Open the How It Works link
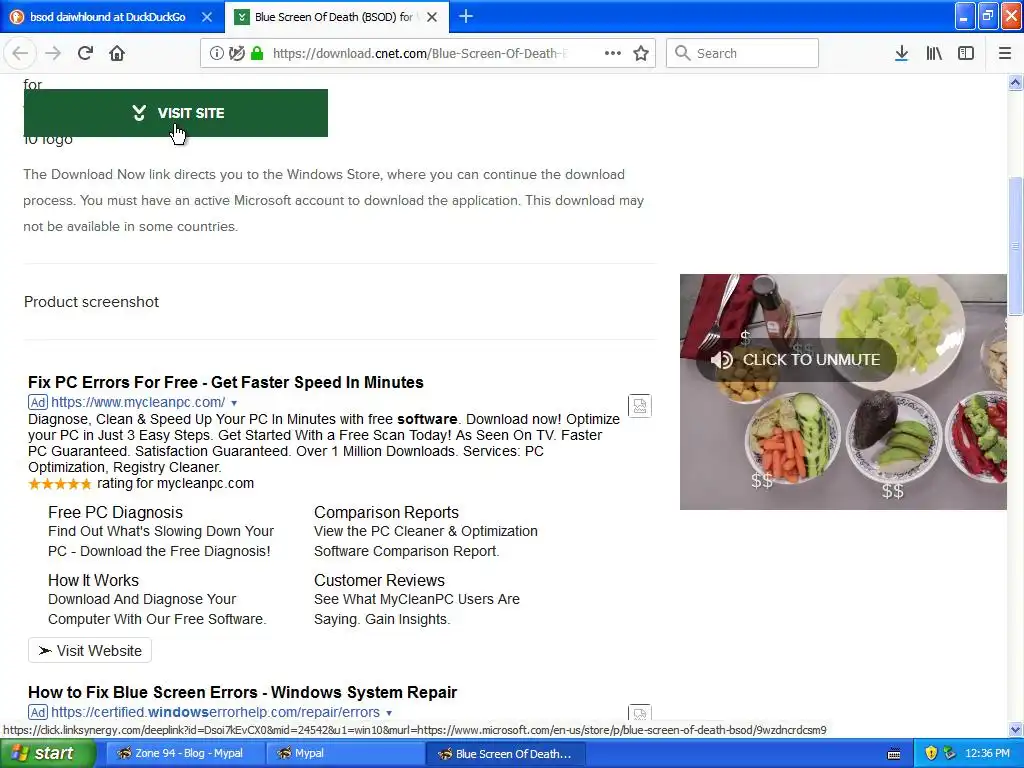This screenshot has height=768, width=1024. point(93,581)
